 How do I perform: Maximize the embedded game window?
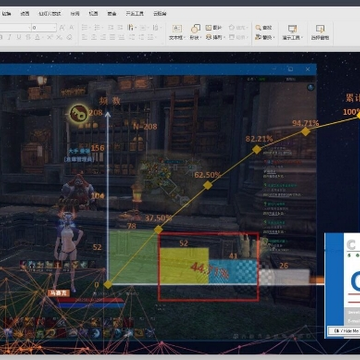click(x=290, y=69)
